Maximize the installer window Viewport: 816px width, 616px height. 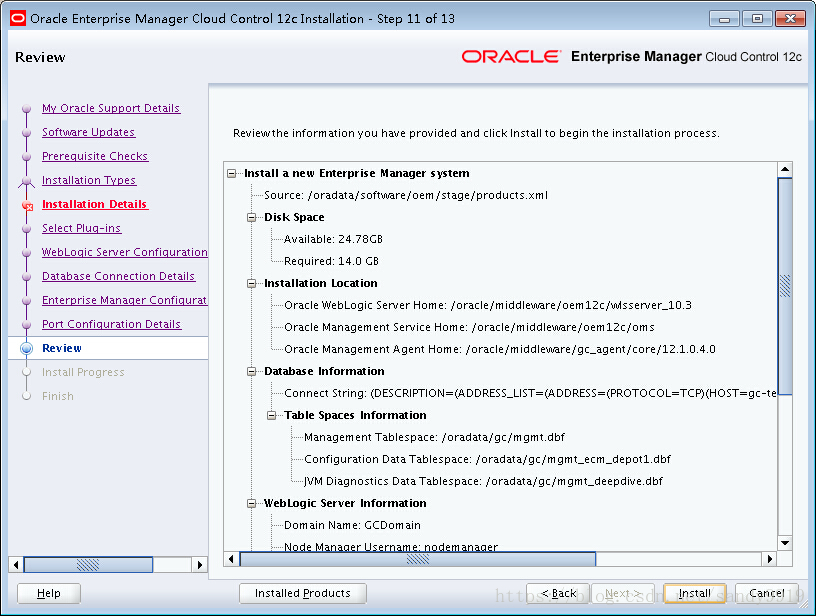[x=757, y=19]
